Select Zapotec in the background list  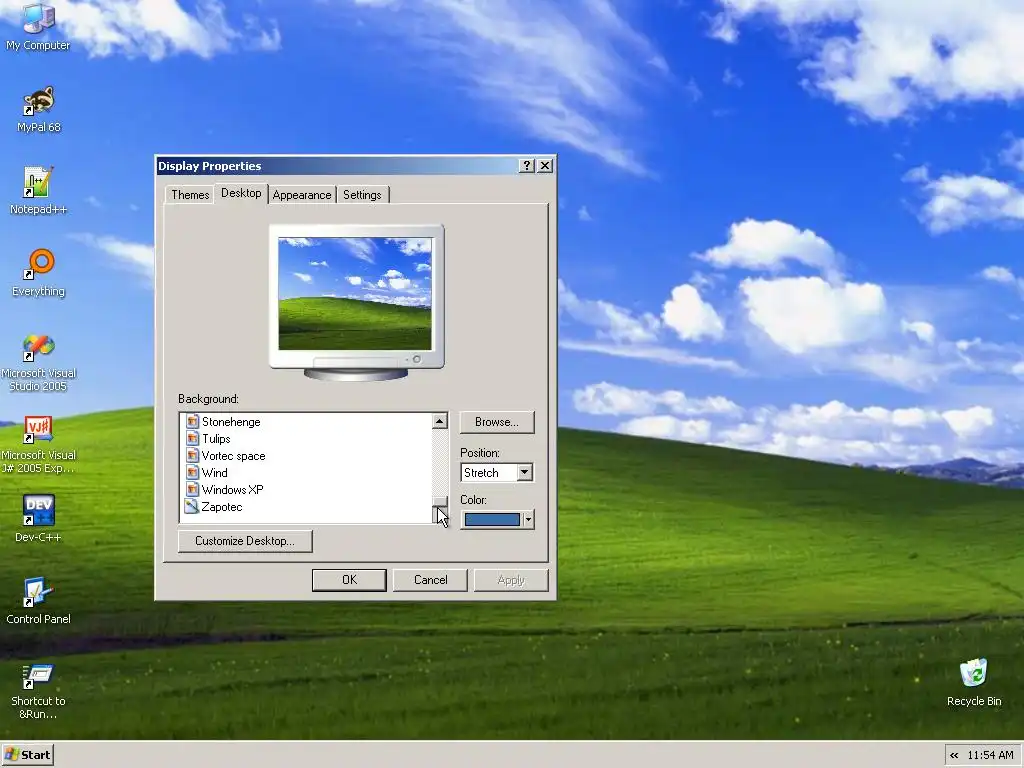[x=222, y=507]
